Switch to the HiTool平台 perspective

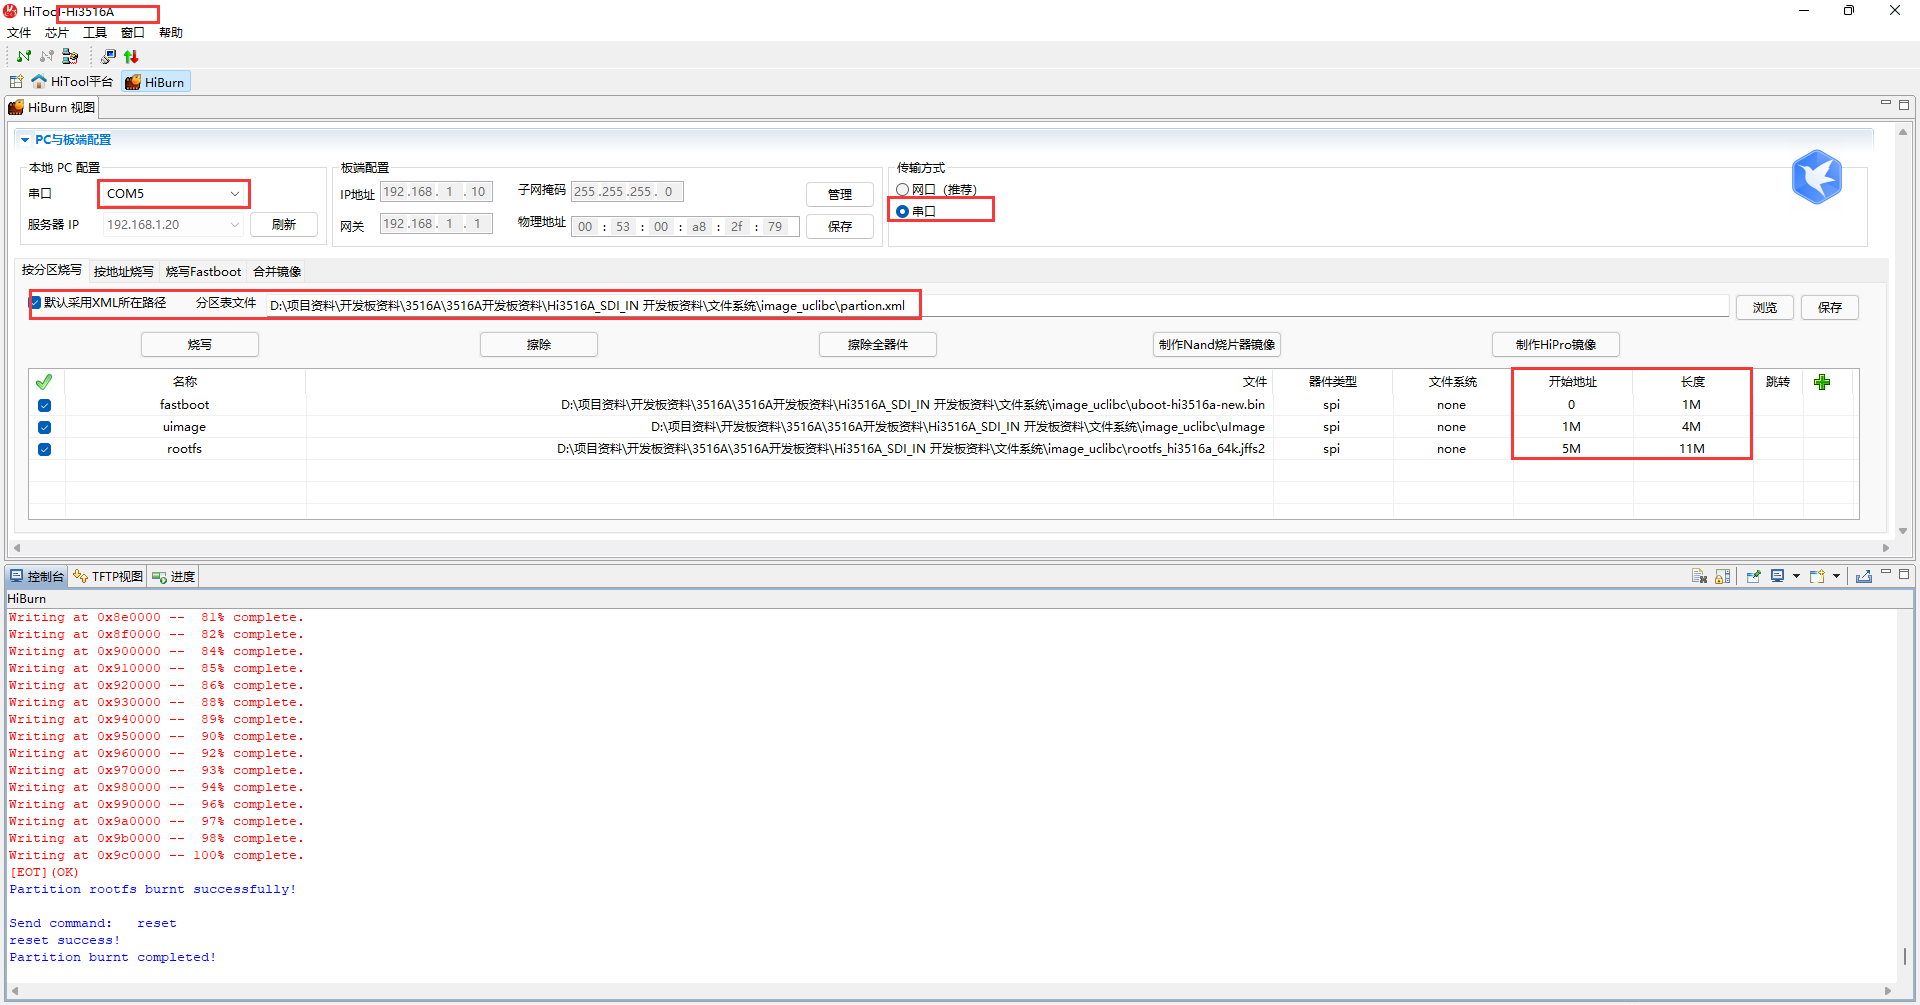[72, 82]
